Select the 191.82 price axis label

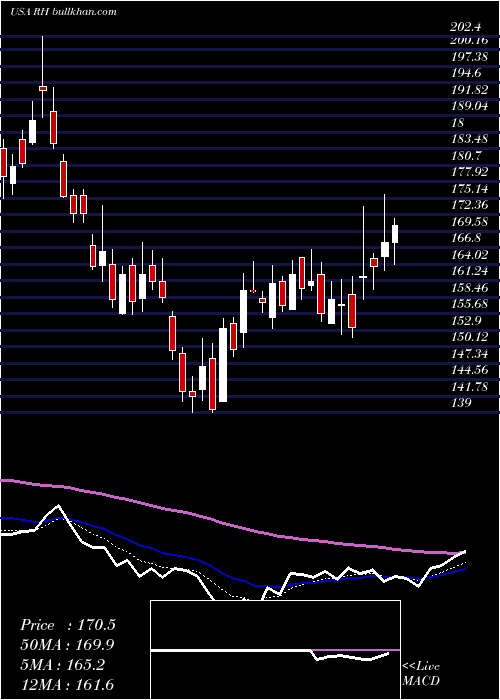(468, 90)
